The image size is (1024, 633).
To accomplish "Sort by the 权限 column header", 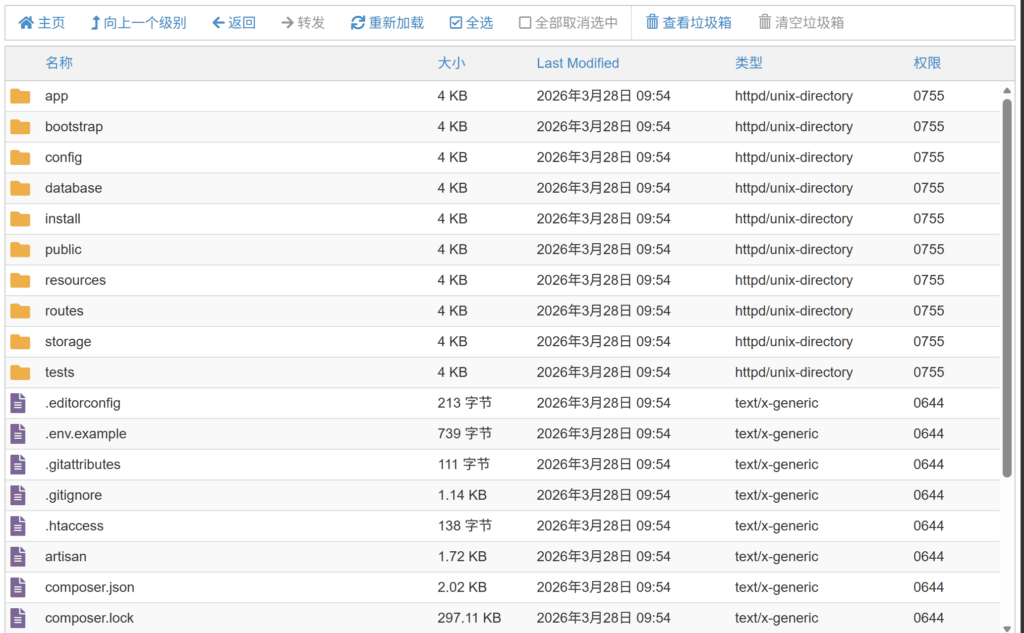I will pyautogui.click(x=928, y=62).
